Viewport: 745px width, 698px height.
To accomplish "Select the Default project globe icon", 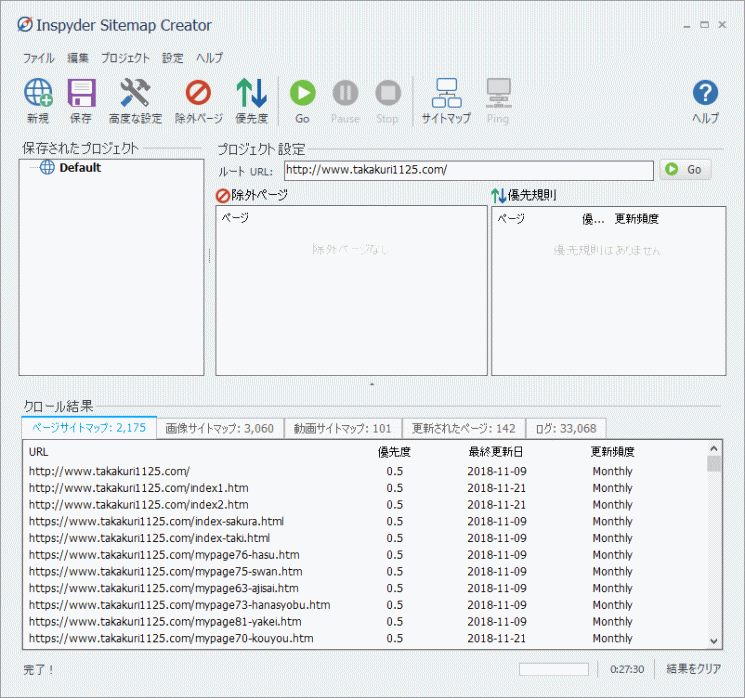I will (47, 167).
